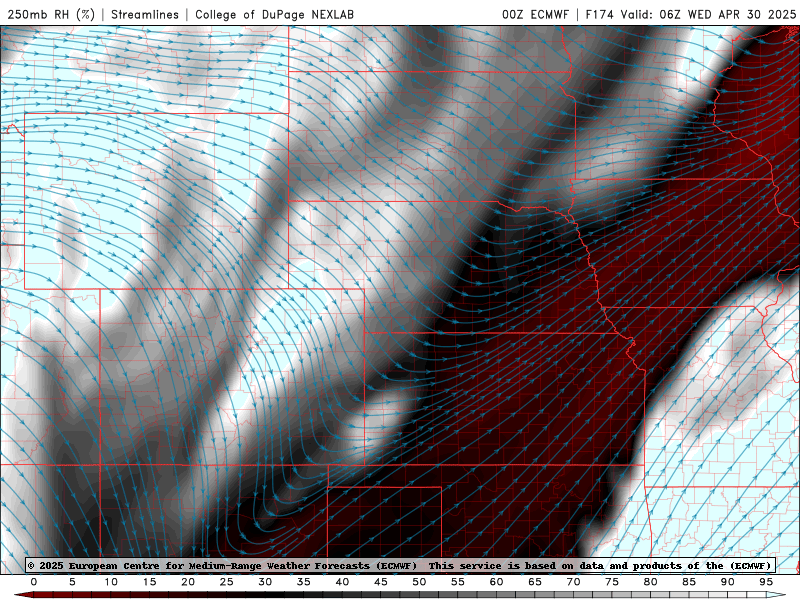Select "F174 Valid: 06Z WED APR 30 2025" text

coord(690,14)
